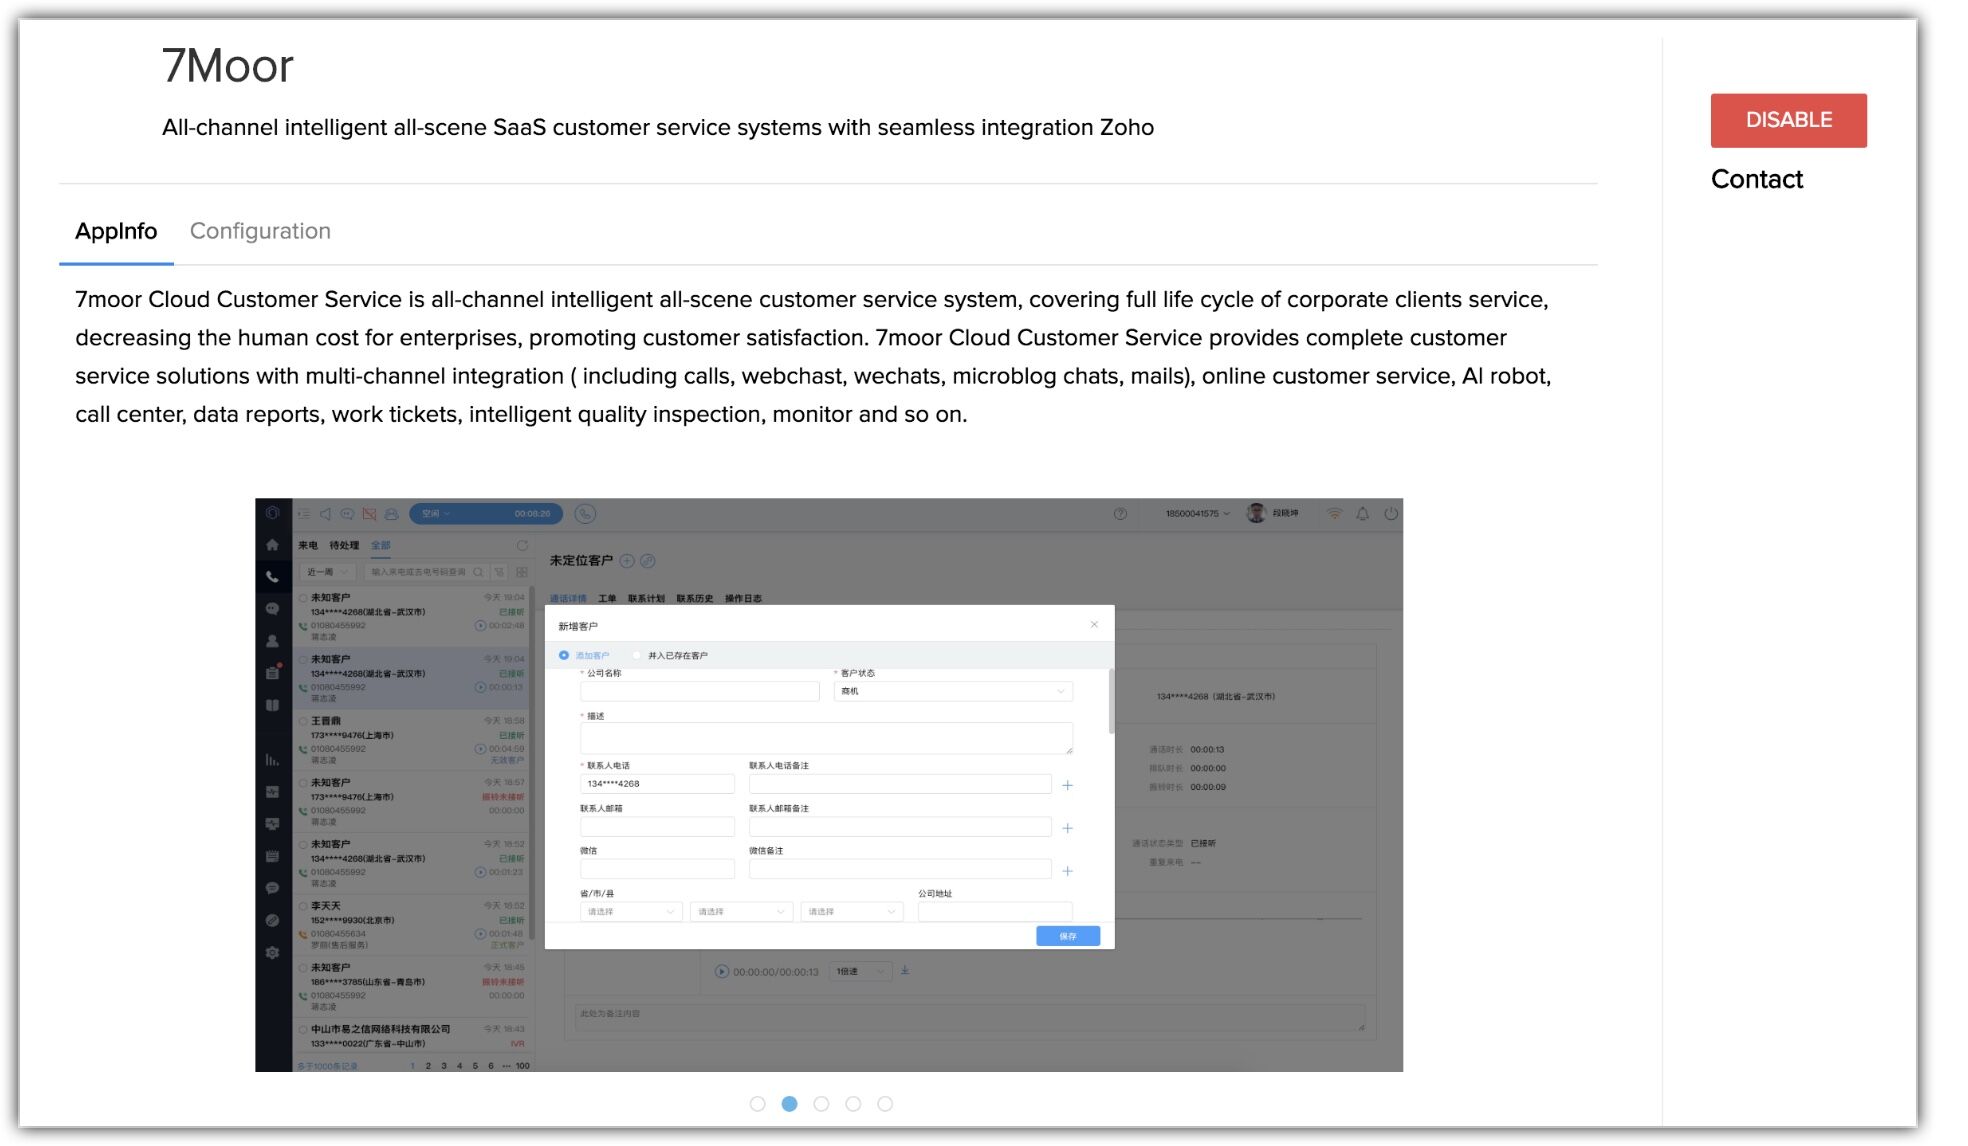
Task: Switch to the AppInfo tab
Action: pyautogui.click(x=116, y=231)
